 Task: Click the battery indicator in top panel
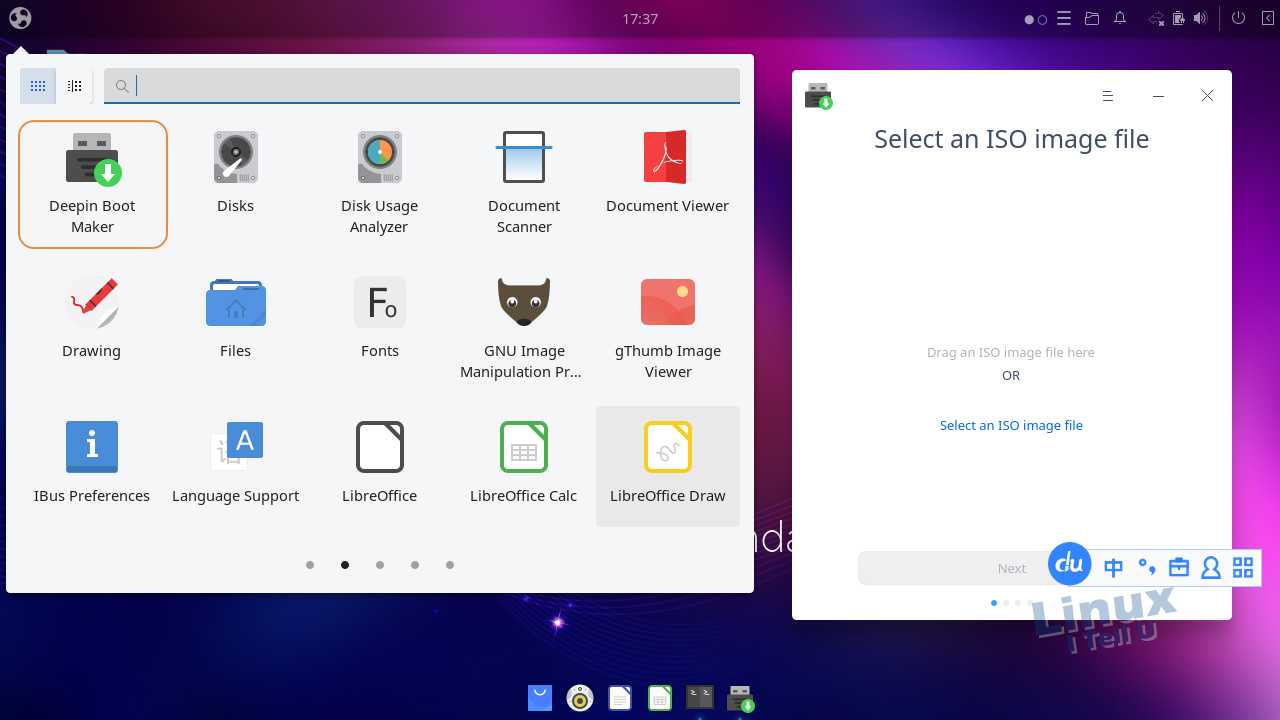click(x=1179, y=18)
